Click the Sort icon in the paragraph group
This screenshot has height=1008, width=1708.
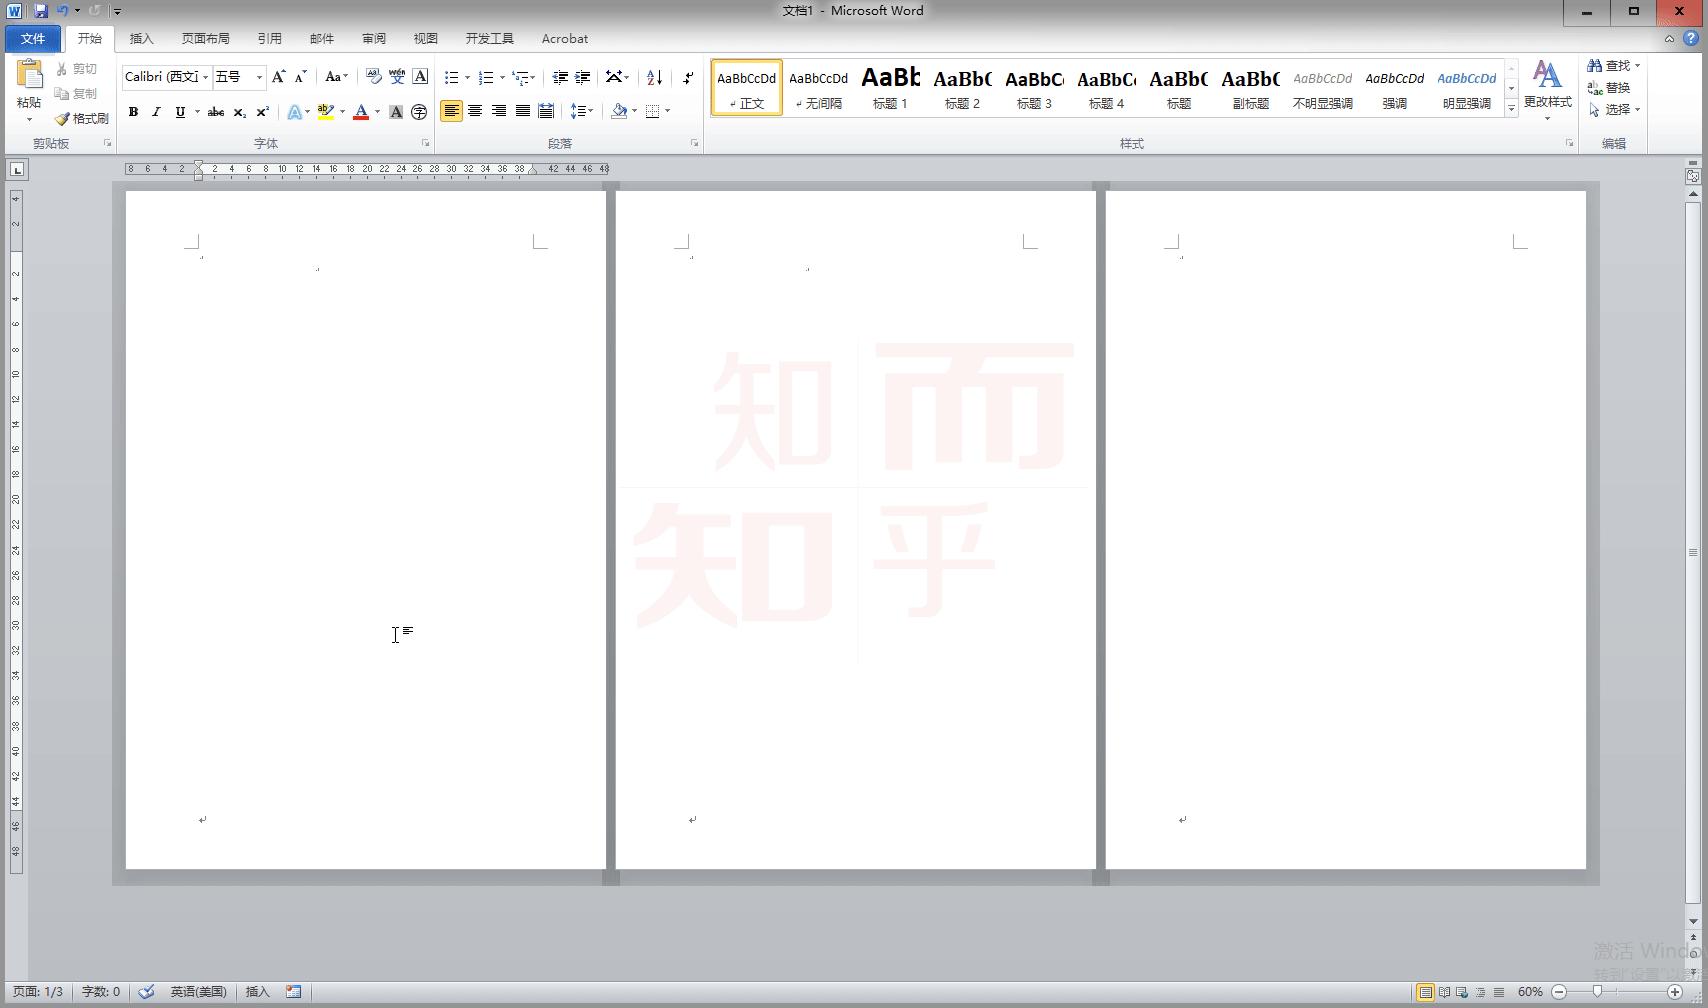click(x=653, y=77)
